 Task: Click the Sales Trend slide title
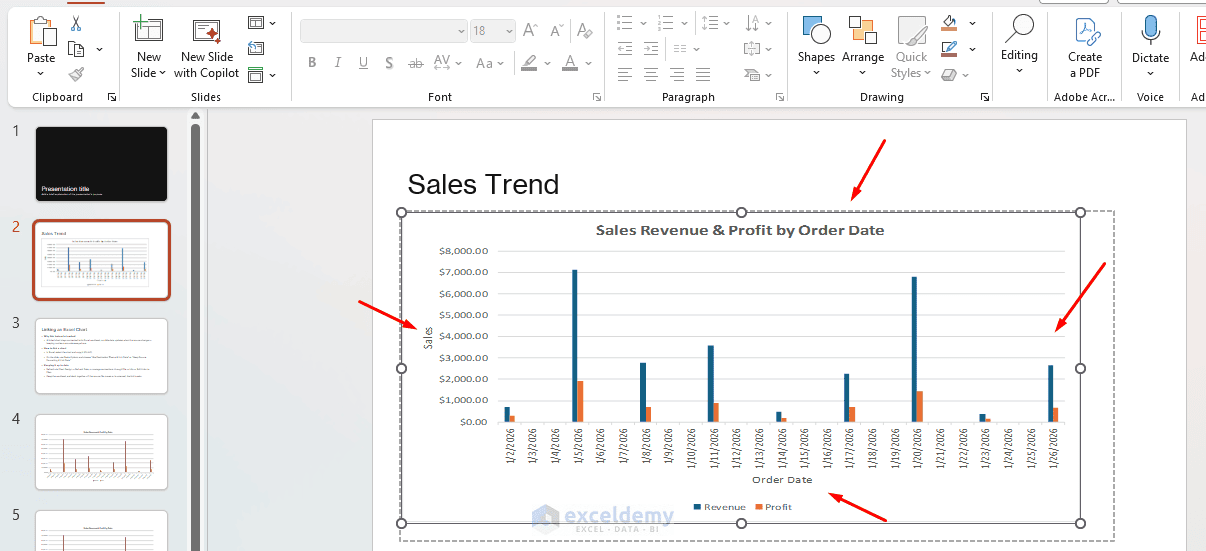[483, 184]
